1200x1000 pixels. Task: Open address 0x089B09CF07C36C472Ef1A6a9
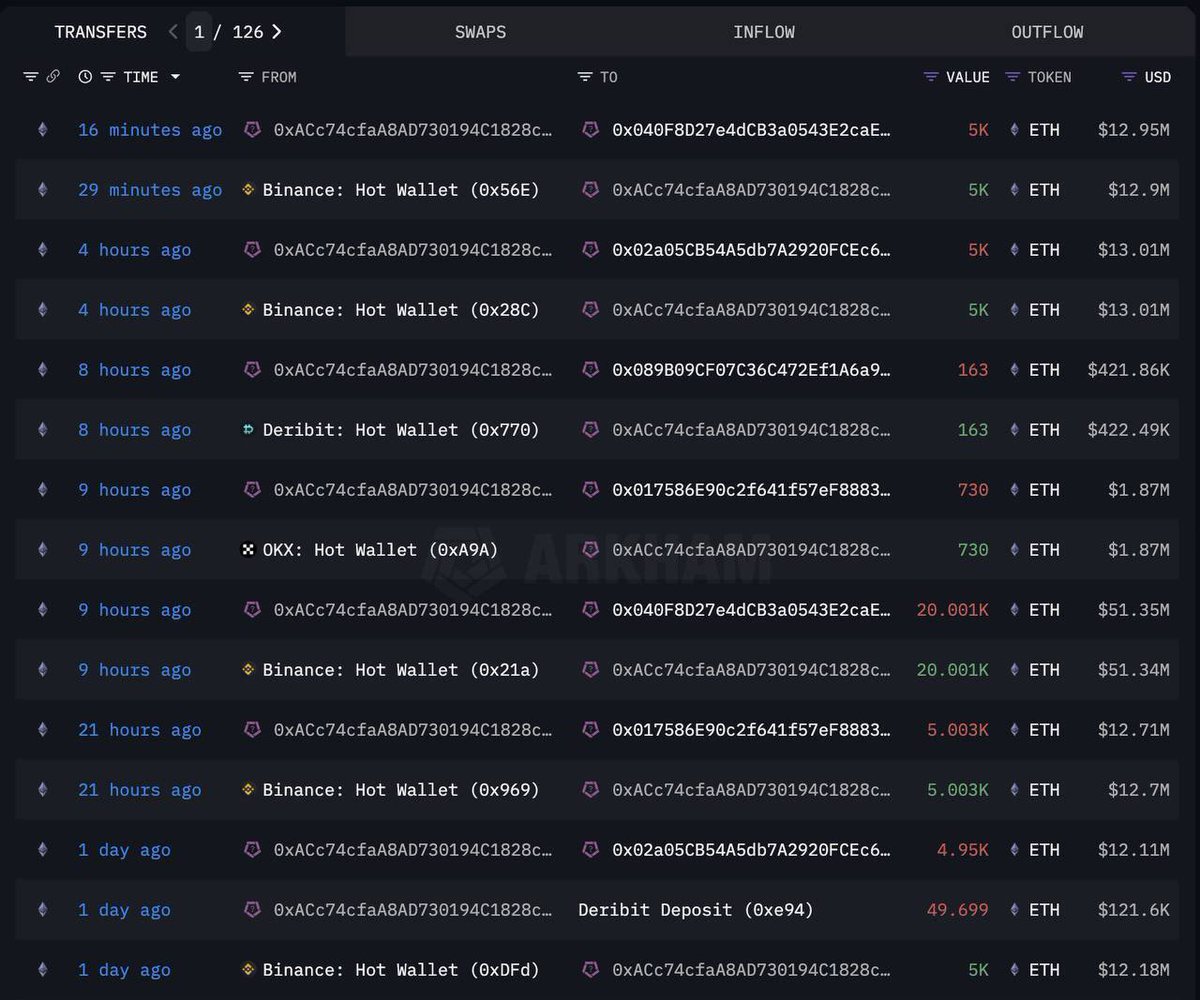click(751, 370)
